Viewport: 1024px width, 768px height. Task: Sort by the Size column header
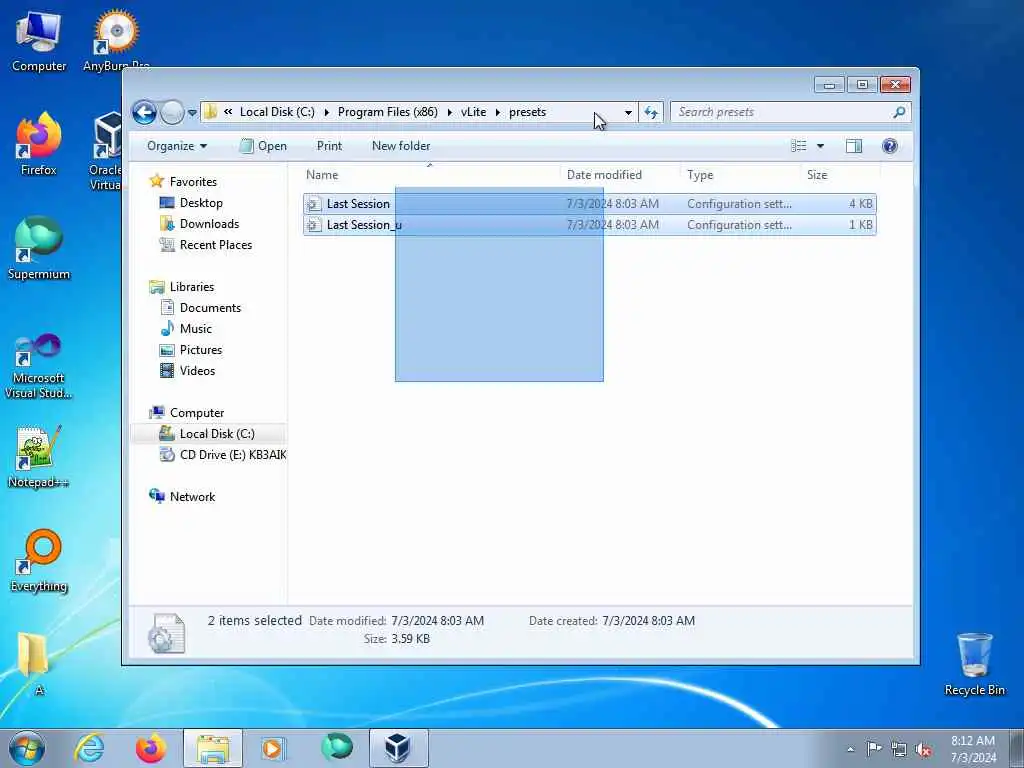coord(840,174)
